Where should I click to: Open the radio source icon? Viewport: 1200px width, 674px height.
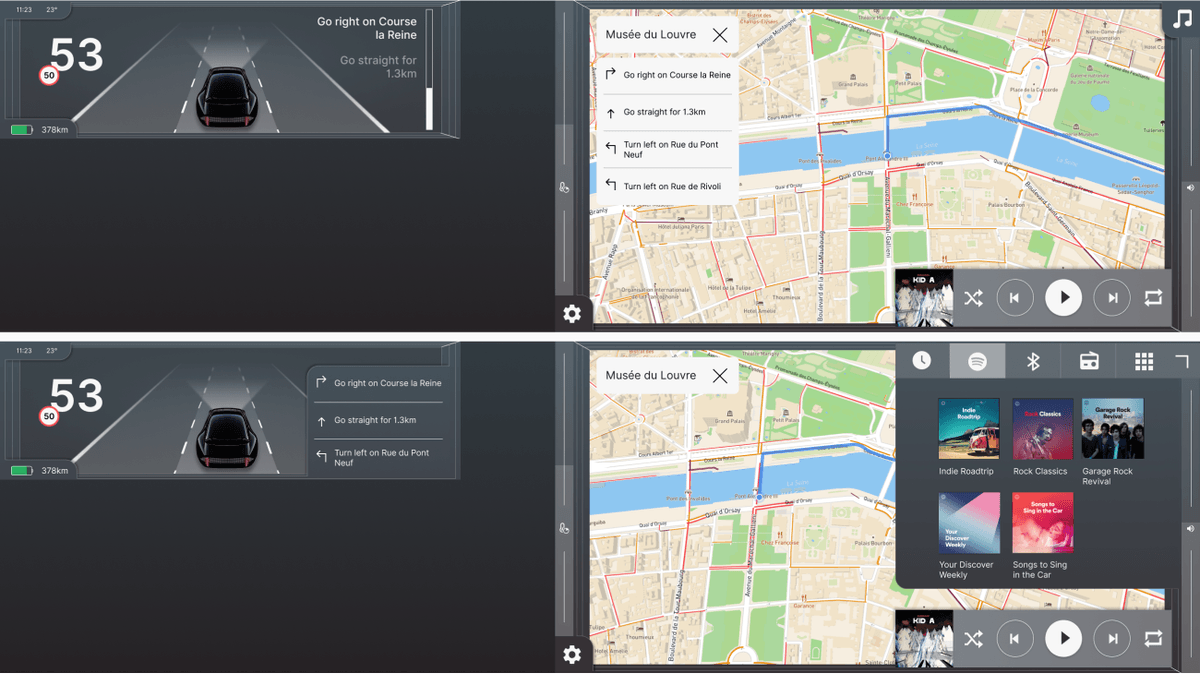coord(1089,361)
